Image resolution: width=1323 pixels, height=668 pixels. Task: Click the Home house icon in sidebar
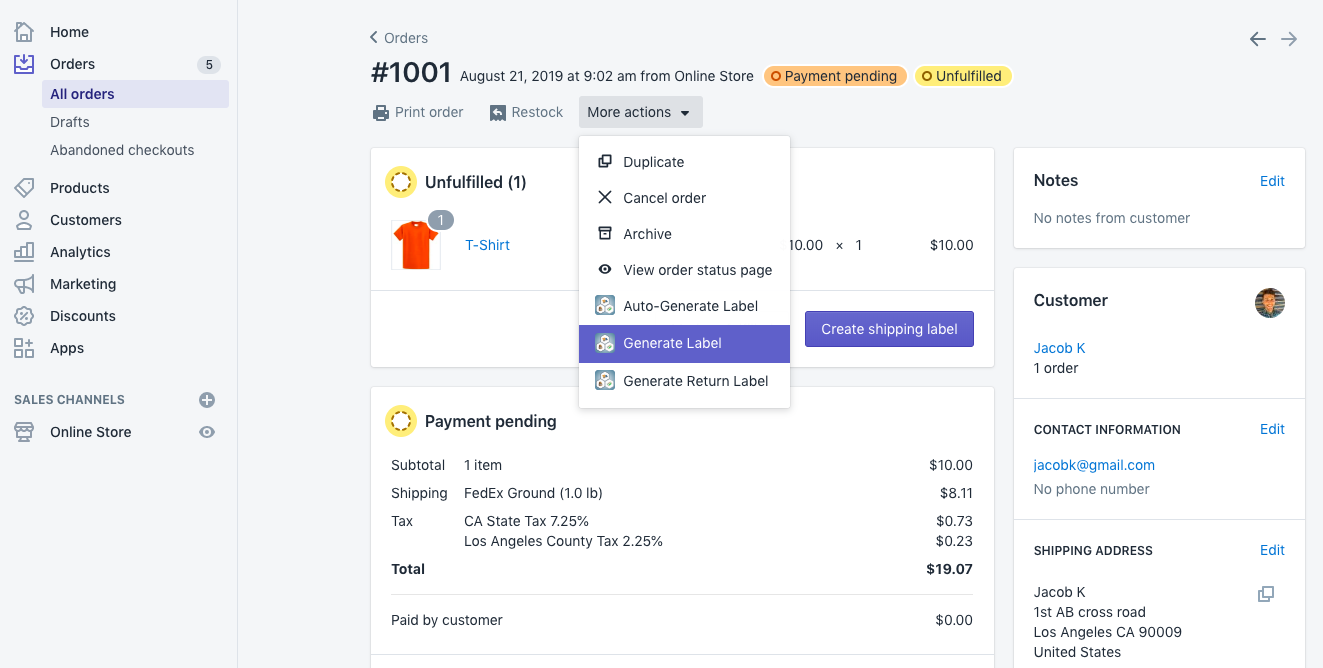[x=24, y=32]
